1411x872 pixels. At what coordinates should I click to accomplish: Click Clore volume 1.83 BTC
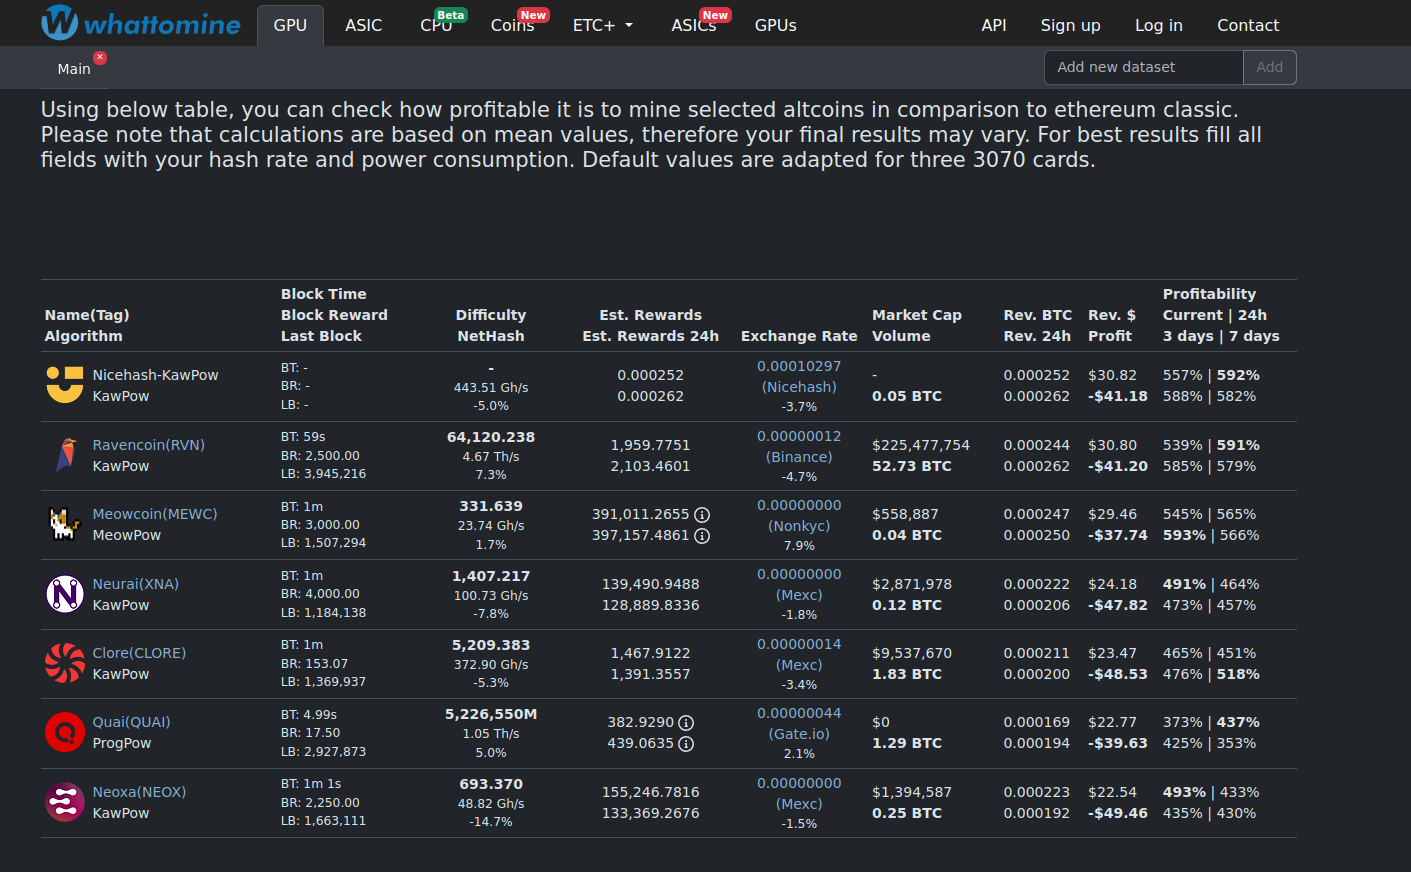(907, 674)
